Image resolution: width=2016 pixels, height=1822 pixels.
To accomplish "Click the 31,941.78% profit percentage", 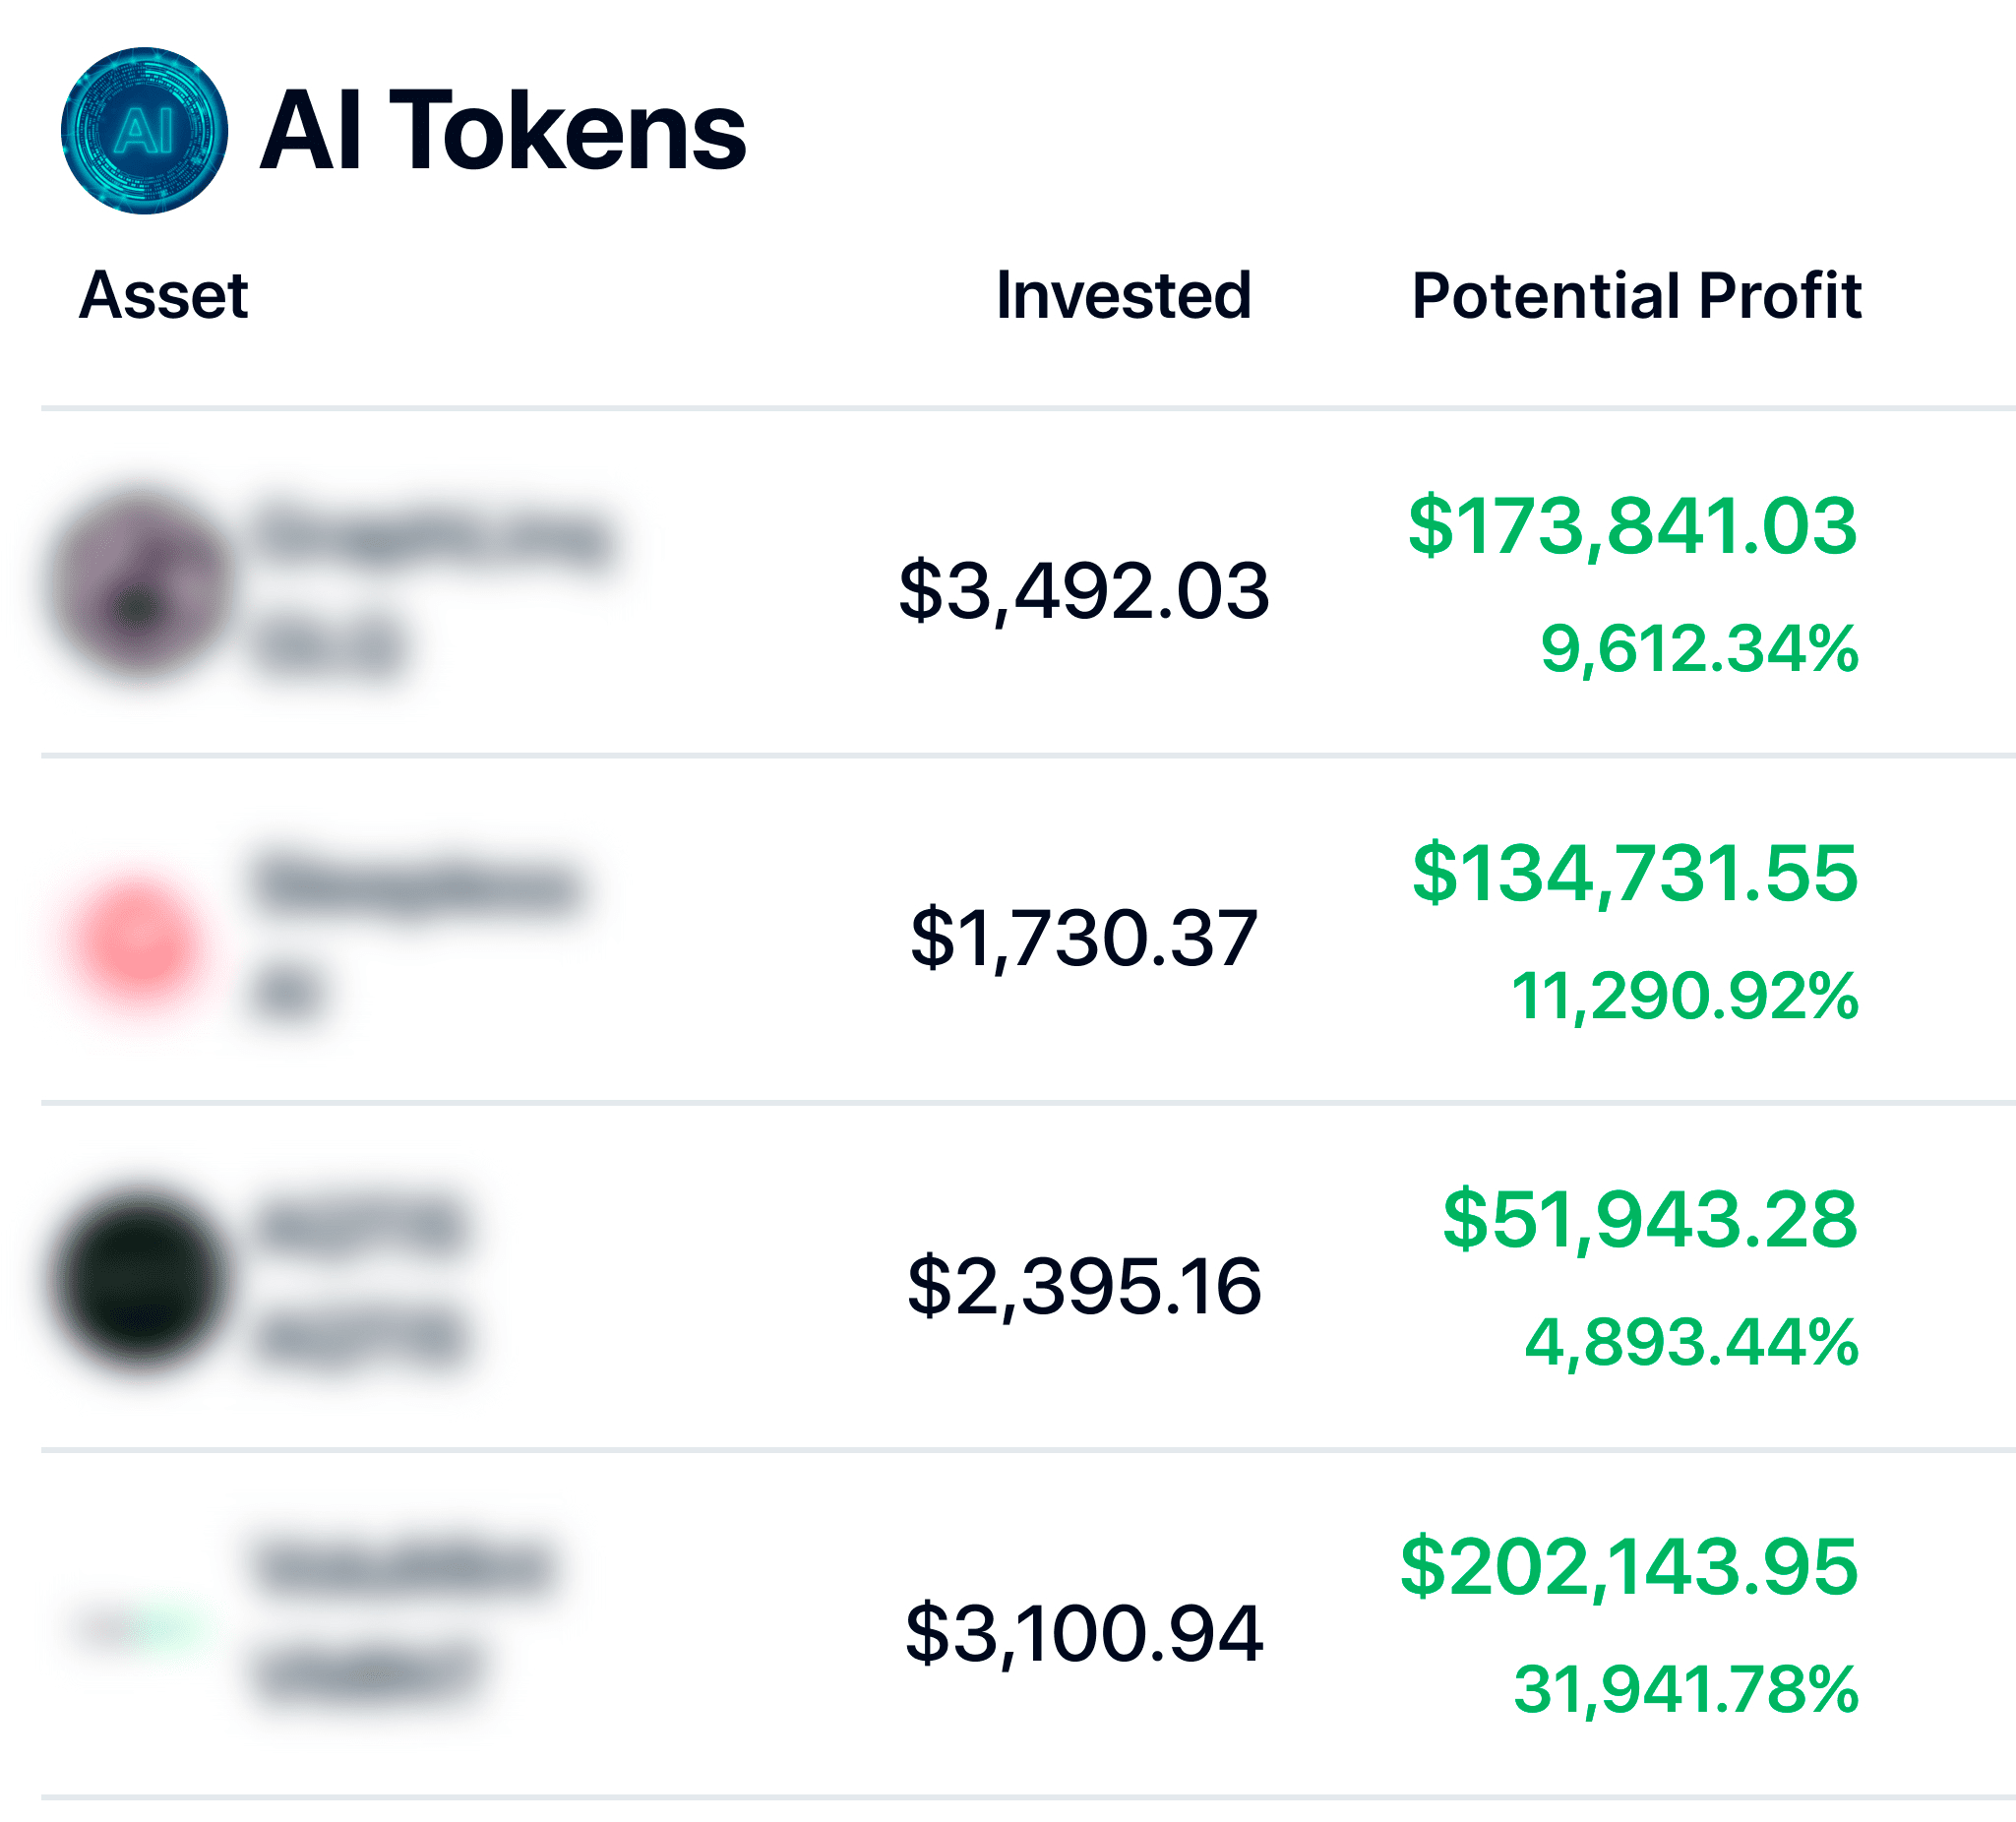I will [x=1685, y=1689].
